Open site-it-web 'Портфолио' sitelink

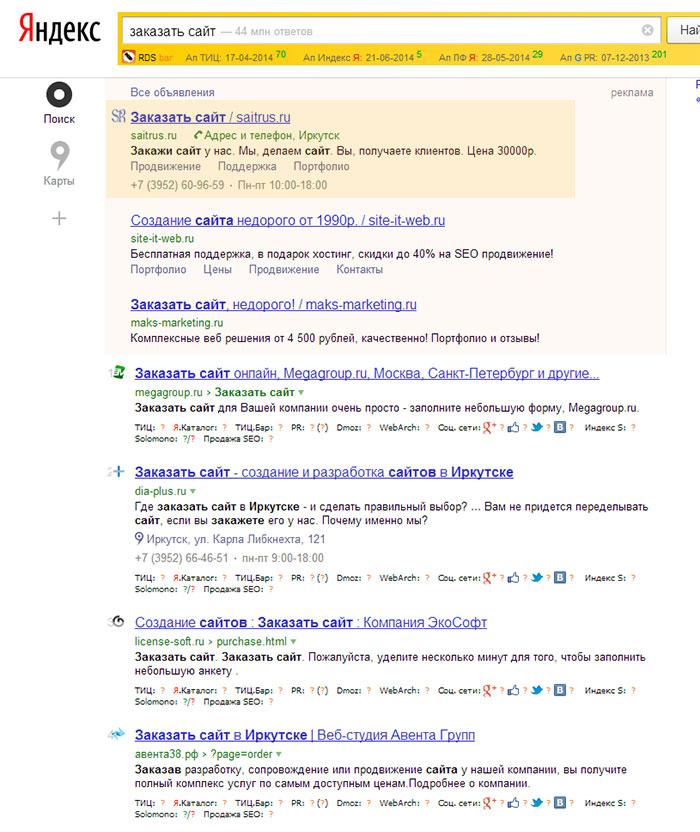(159, 270)
